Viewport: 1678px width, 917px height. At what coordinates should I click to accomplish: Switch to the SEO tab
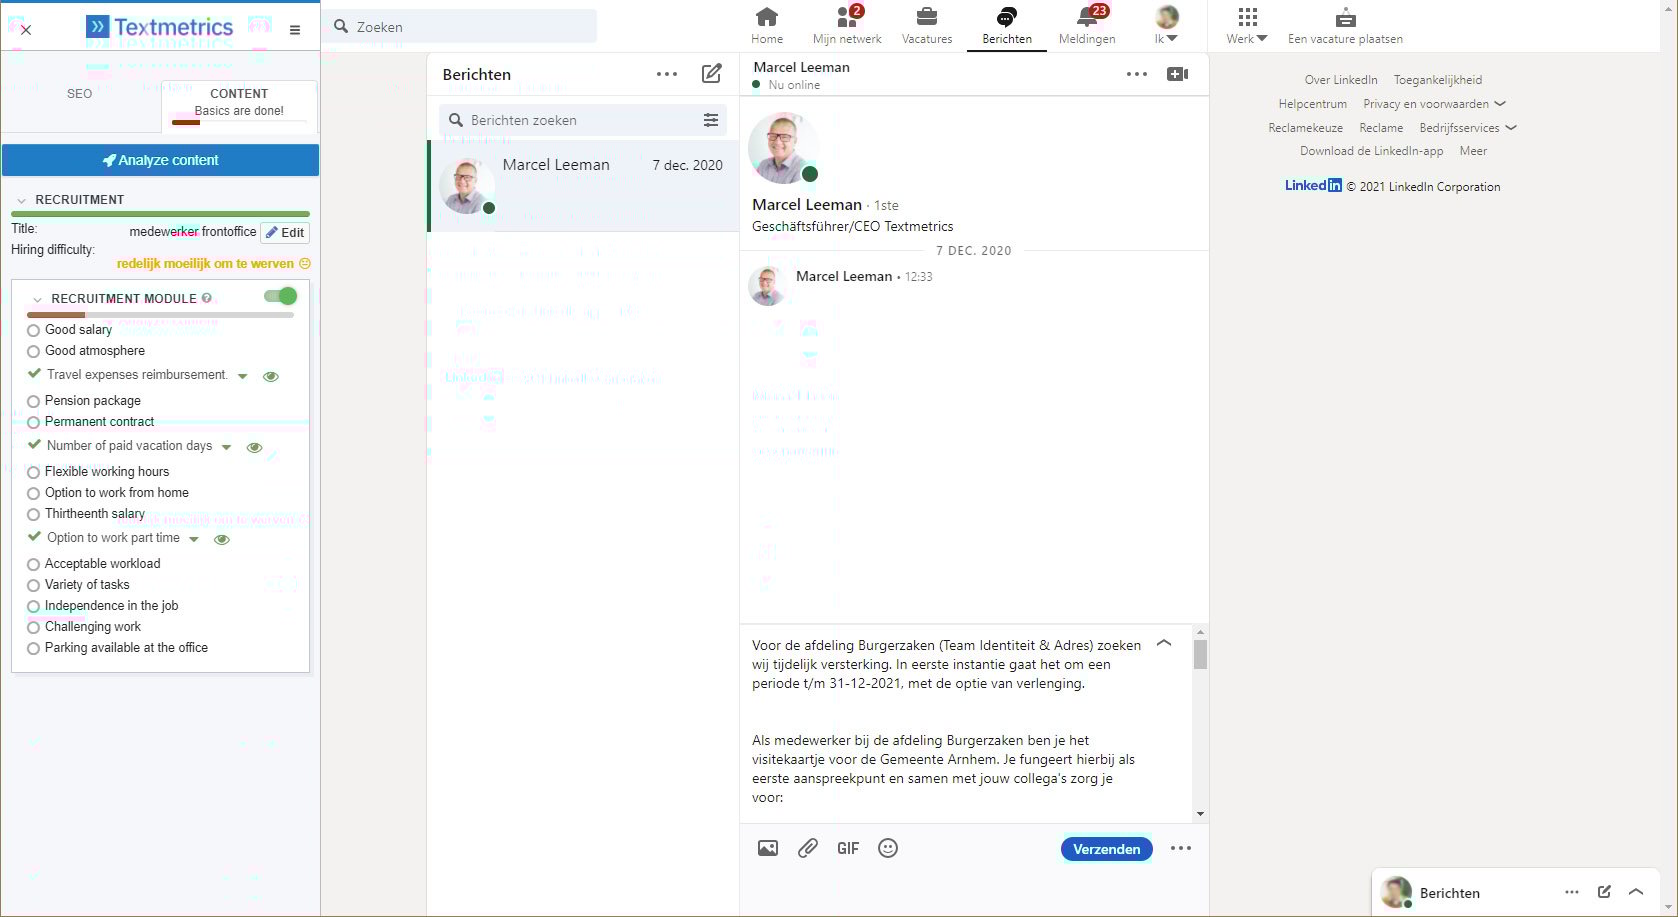point(80,94)
